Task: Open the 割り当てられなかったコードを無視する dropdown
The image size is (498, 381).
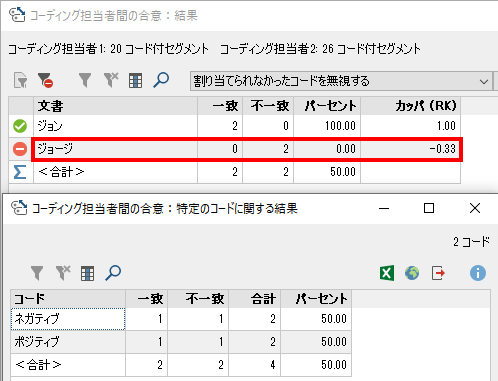Action: (341, 81)
